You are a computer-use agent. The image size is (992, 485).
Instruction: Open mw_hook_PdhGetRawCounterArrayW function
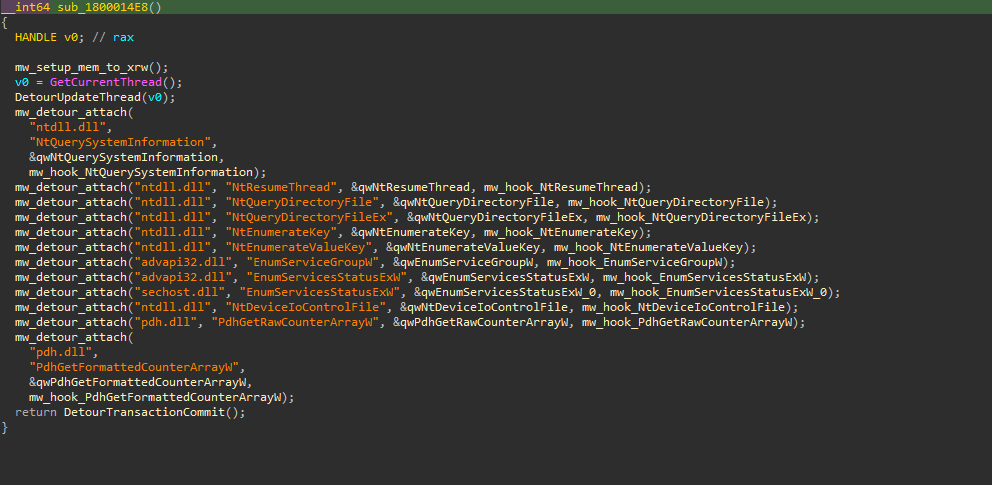point(688,322)
